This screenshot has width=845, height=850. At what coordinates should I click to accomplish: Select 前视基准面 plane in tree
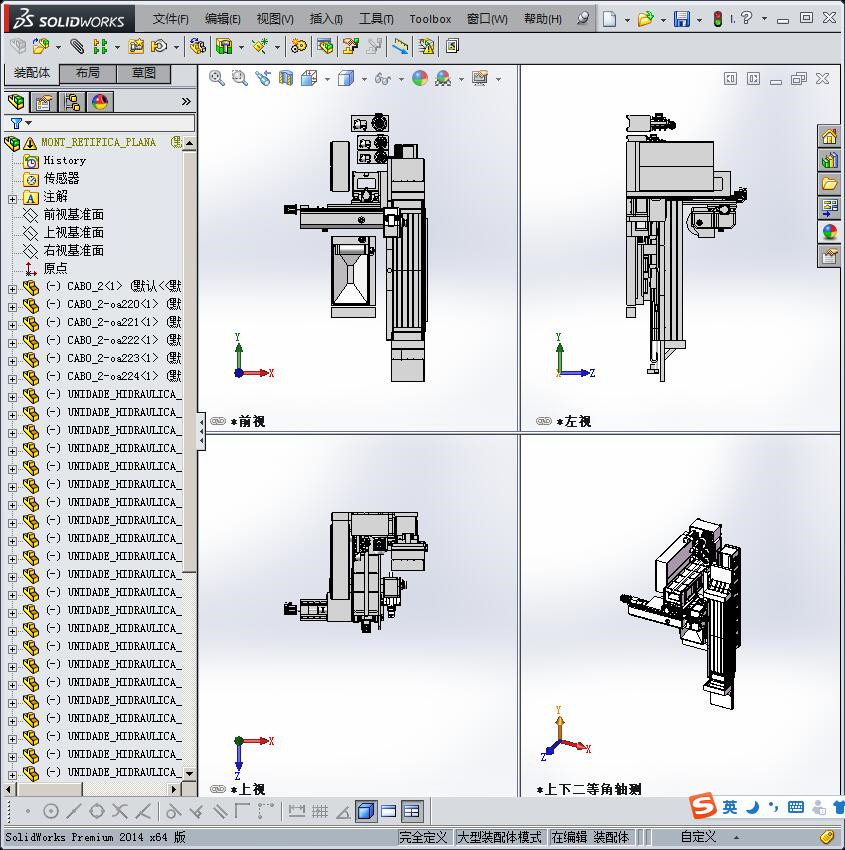[73, 215]
